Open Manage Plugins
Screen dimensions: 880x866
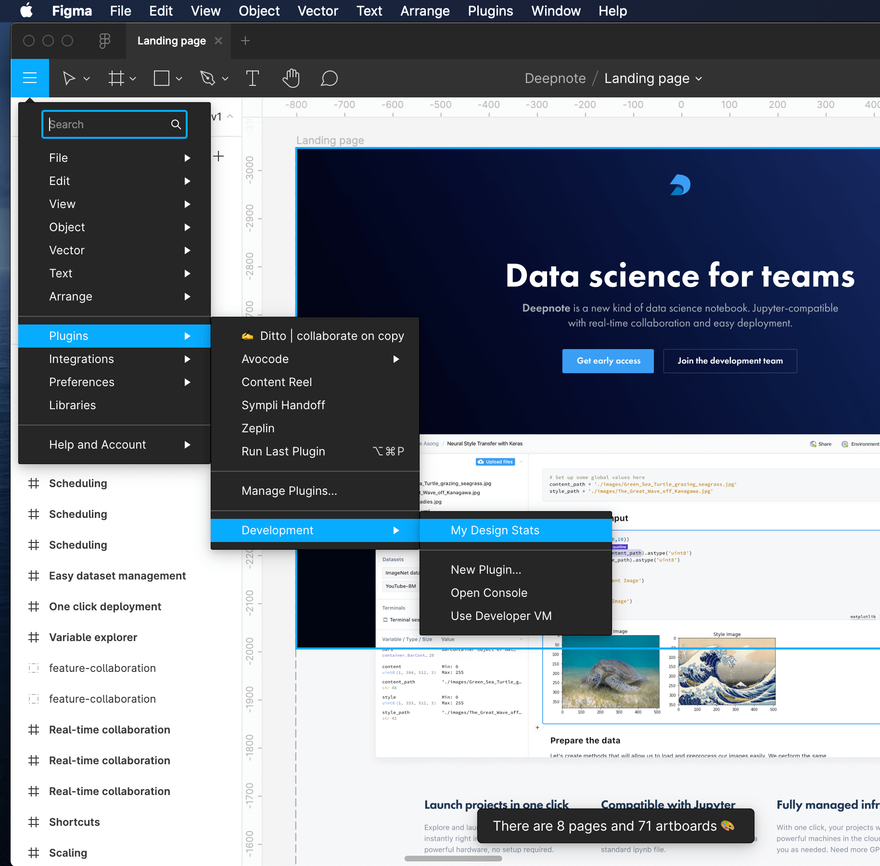coord(315,491)
